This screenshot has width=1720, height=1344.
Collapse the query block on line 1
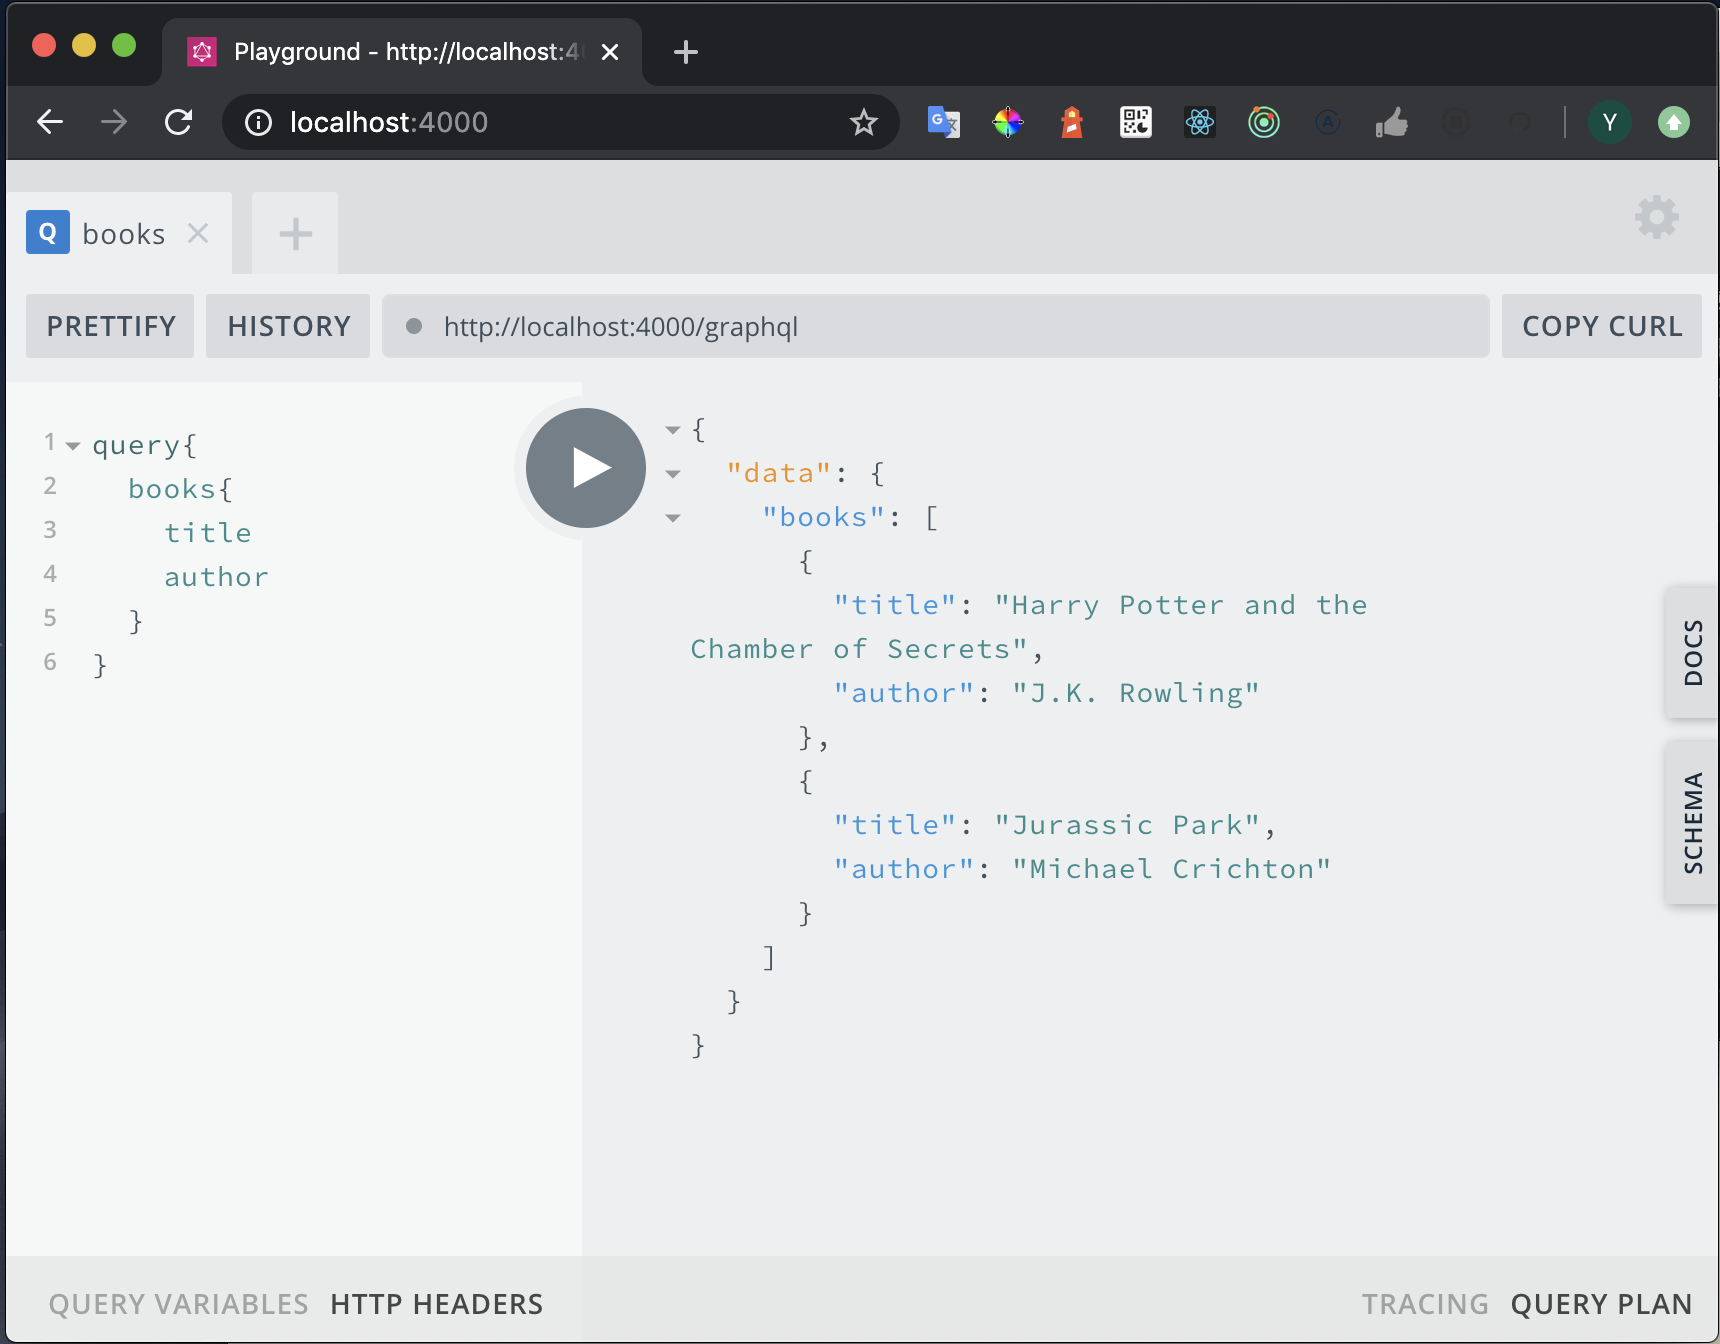[73, 446]
